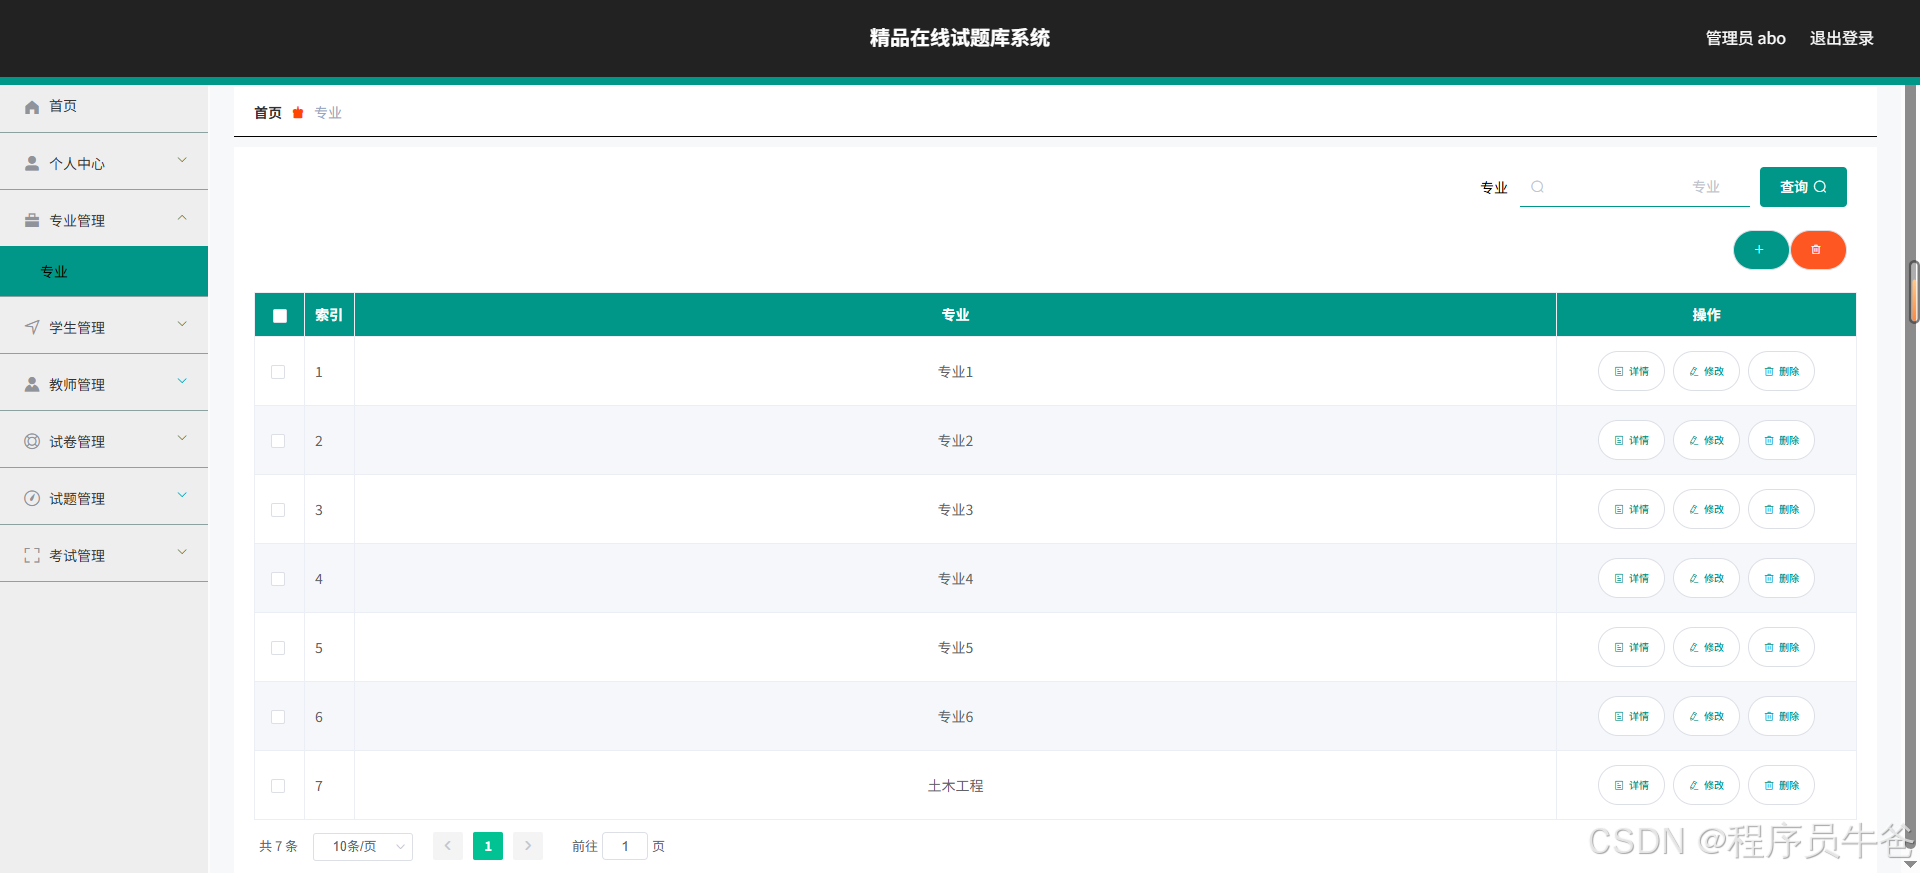Click the paper plane icon beside 学生管理
Image resolution: width=1920 pixels, height=873 pixels.
tap(32, 327)
